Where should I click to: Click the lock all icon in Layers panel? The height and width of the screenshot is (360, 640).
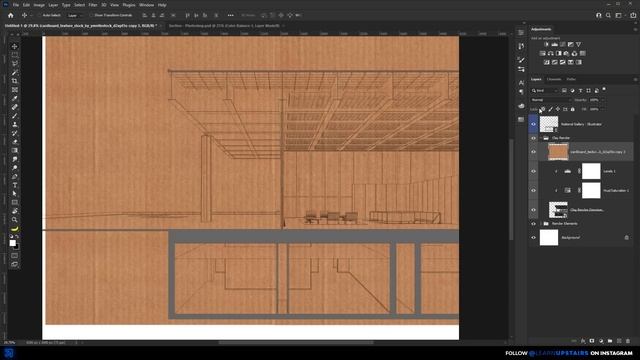coord(573,109)
